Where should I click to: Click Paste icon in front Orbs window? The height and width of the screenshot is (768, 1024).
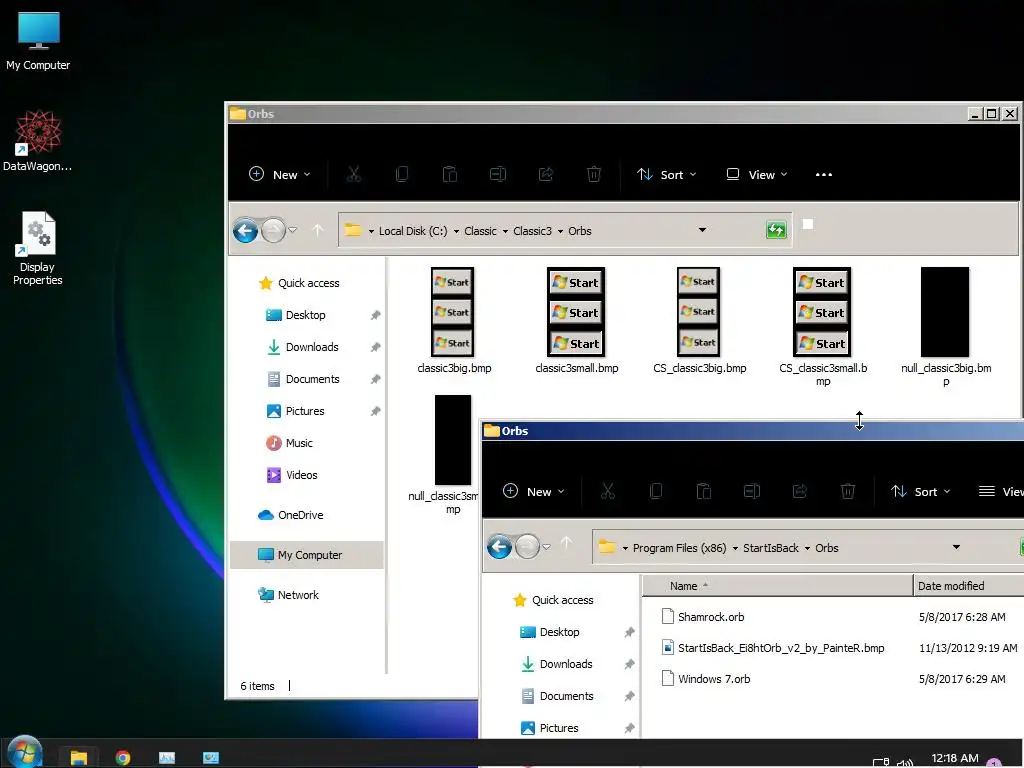point(703,491)
